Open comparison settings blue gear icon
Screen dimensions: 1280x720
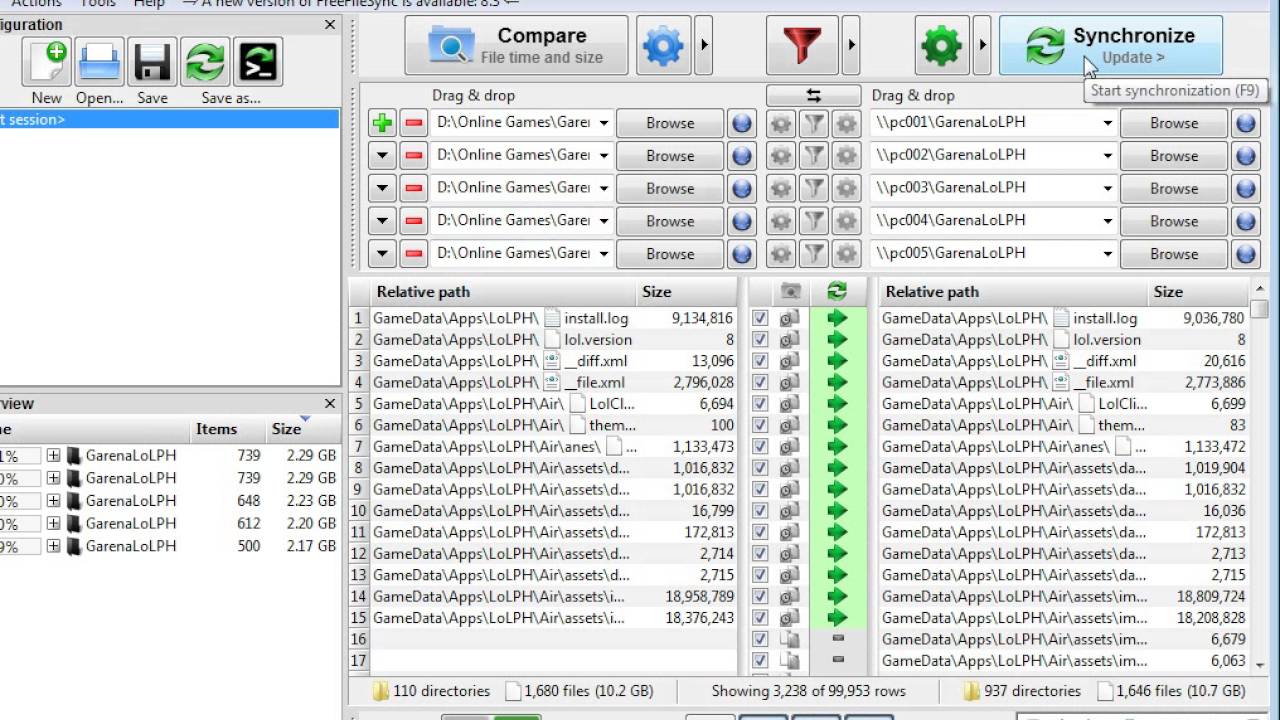(x=663, y=46)
